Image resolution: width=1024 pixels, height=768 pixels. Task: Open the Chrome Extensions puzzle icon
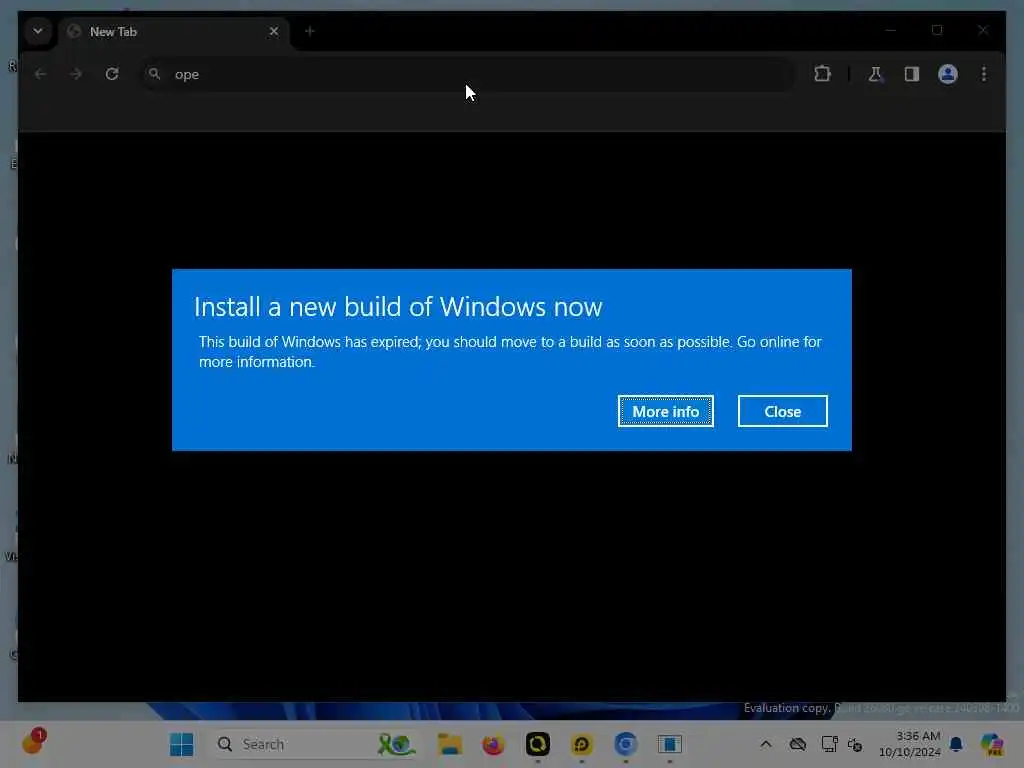[822, 74]
